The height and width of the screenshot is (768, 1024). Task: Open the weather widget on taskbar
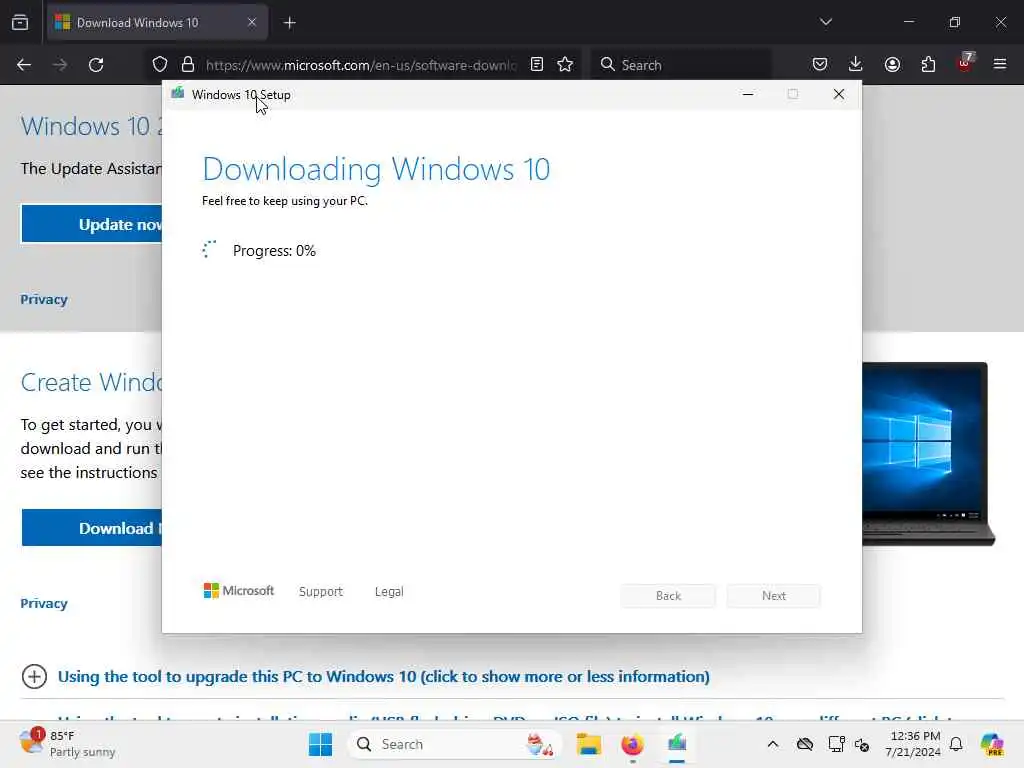(x=67, y=744)
